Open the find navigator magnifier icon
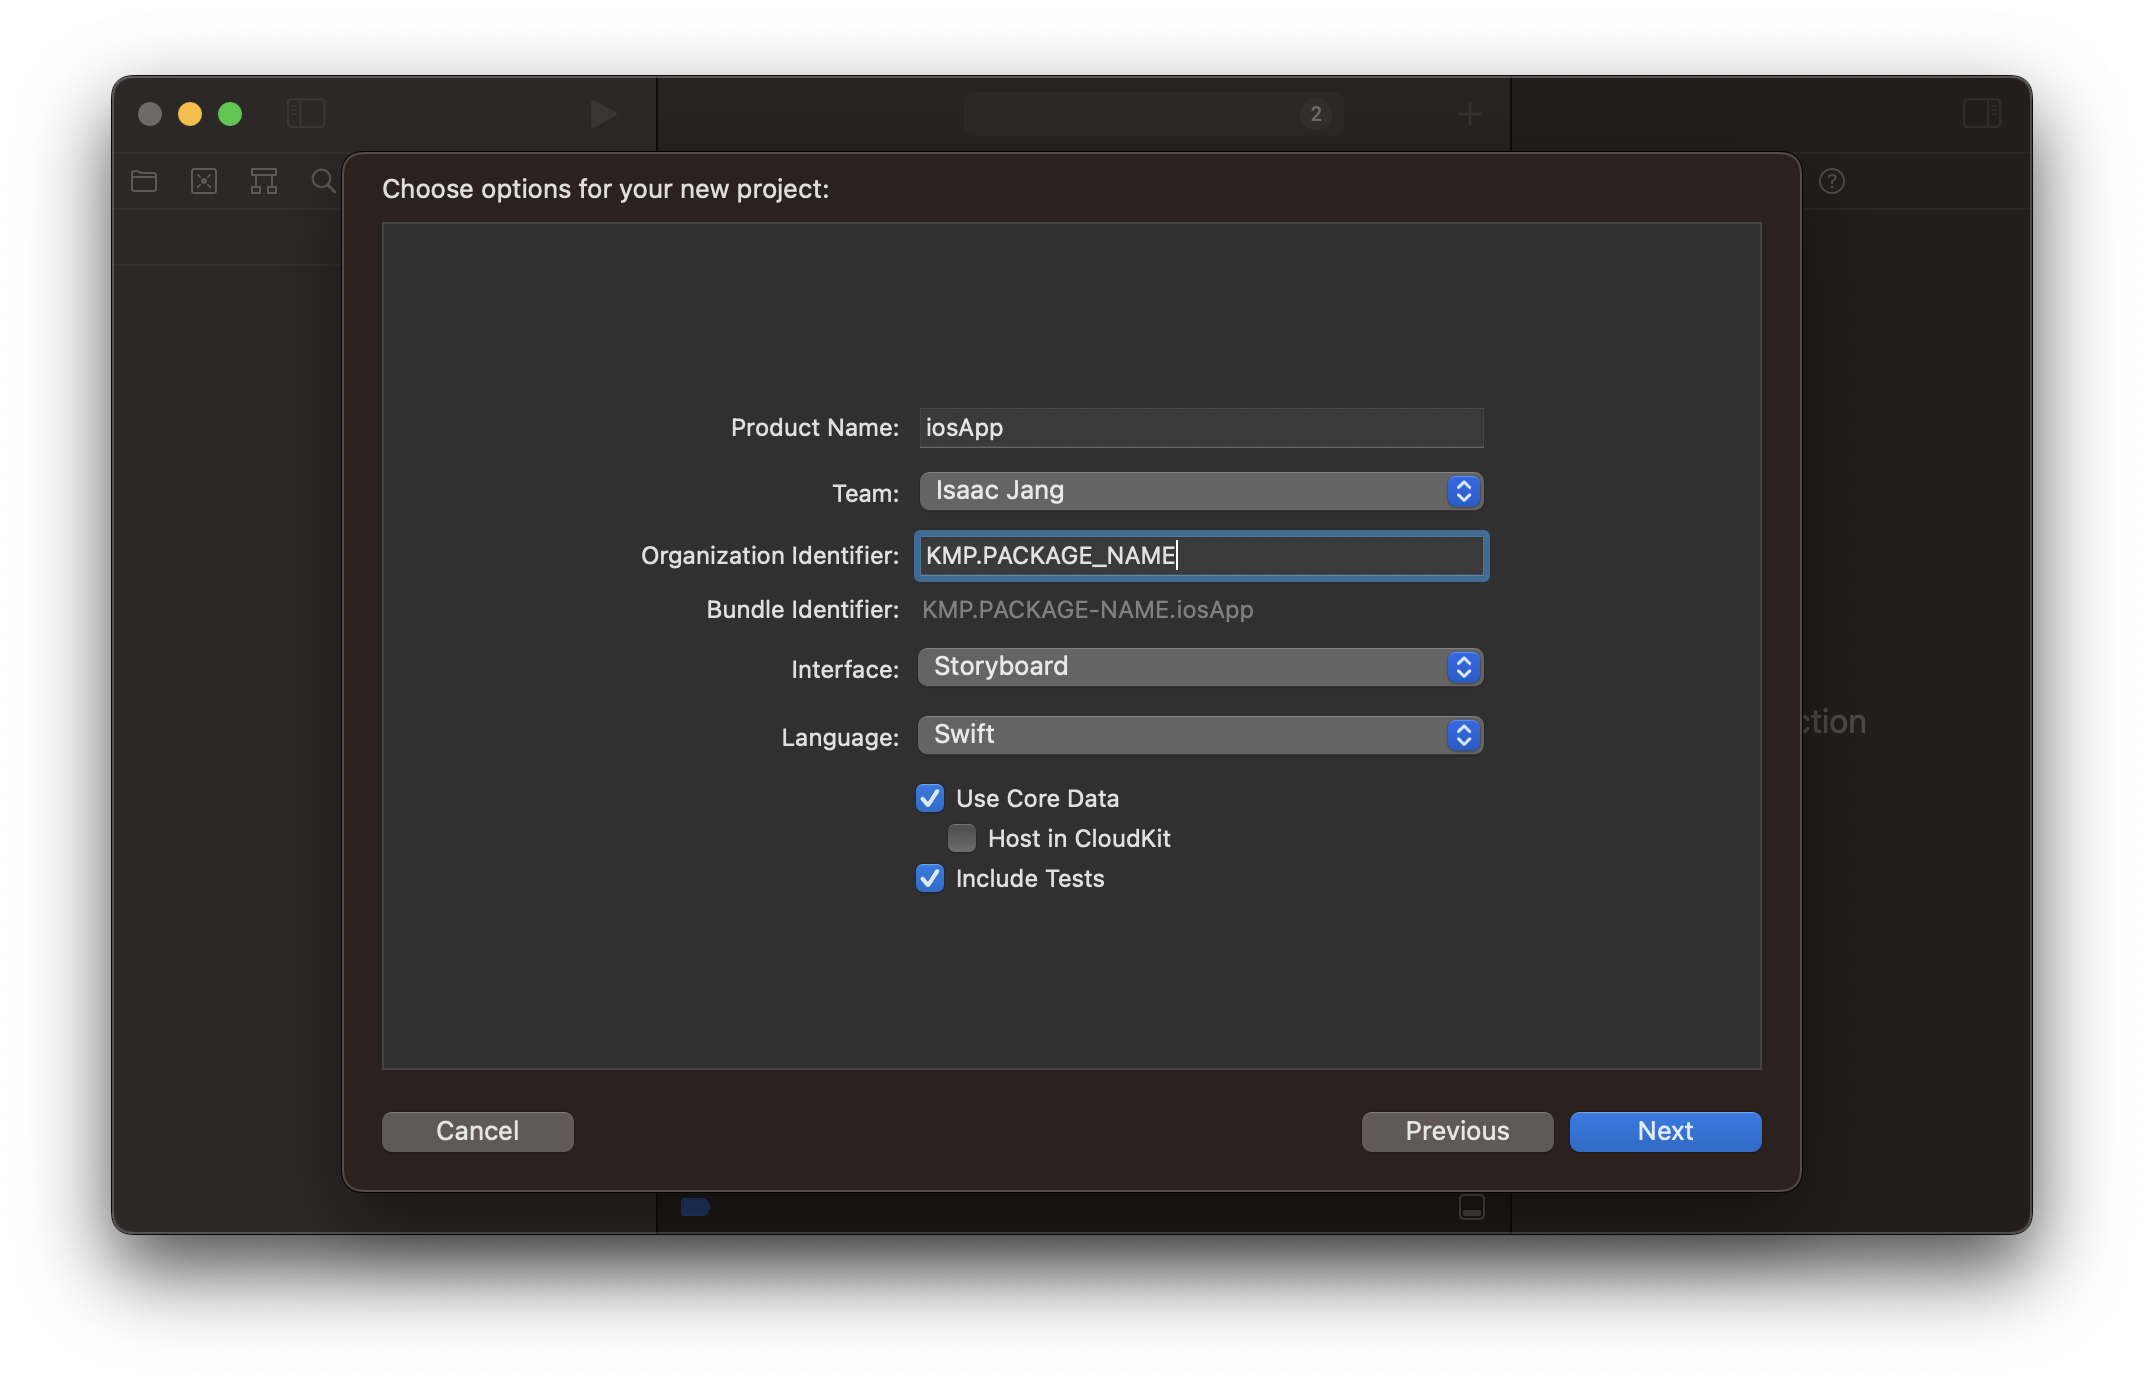The image size is (2144, 1382). tap(323, 181)
